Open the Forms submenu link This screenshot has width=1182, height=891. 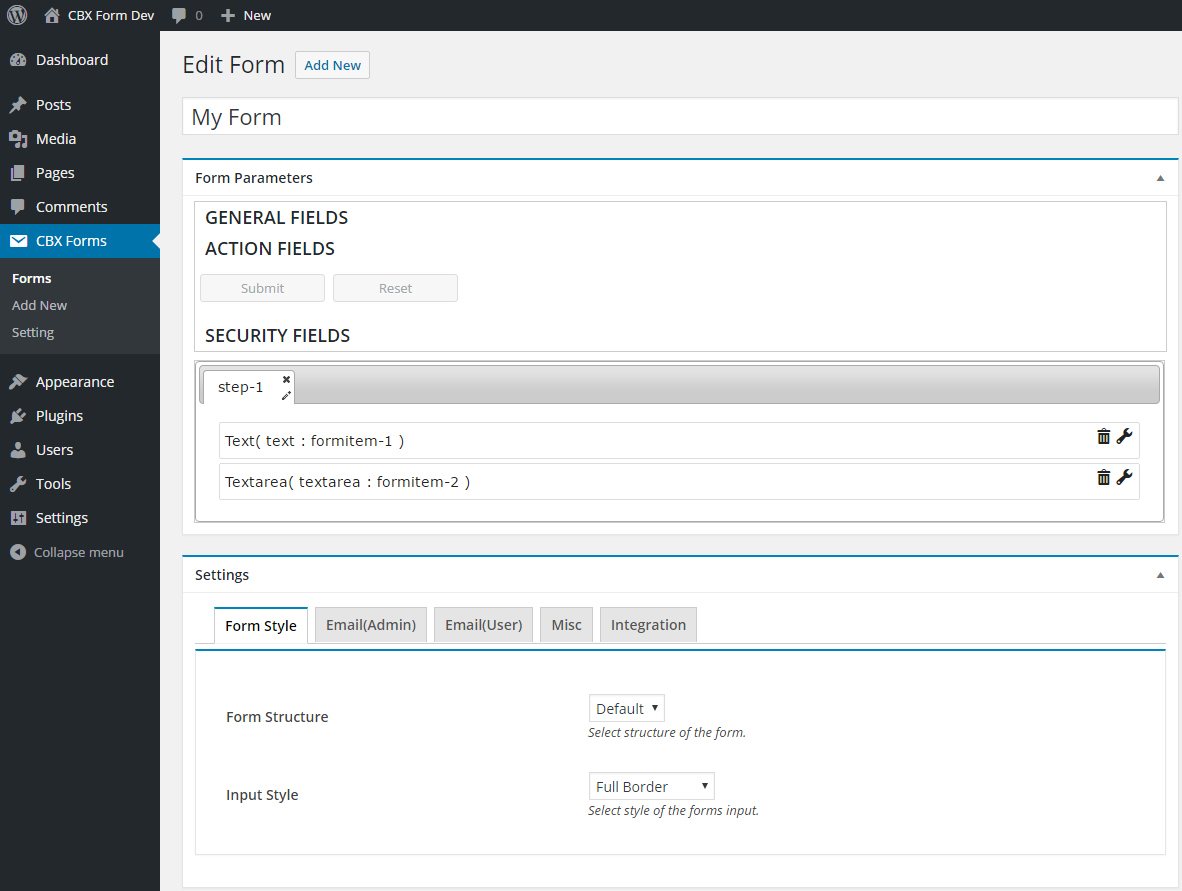point(32,279)
